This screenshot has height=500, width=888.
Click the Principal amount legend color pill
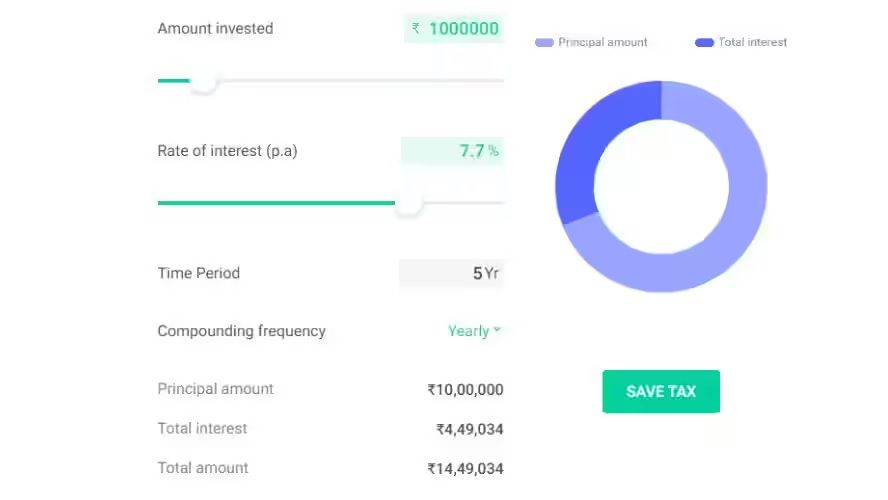click(x=544, y=42)
